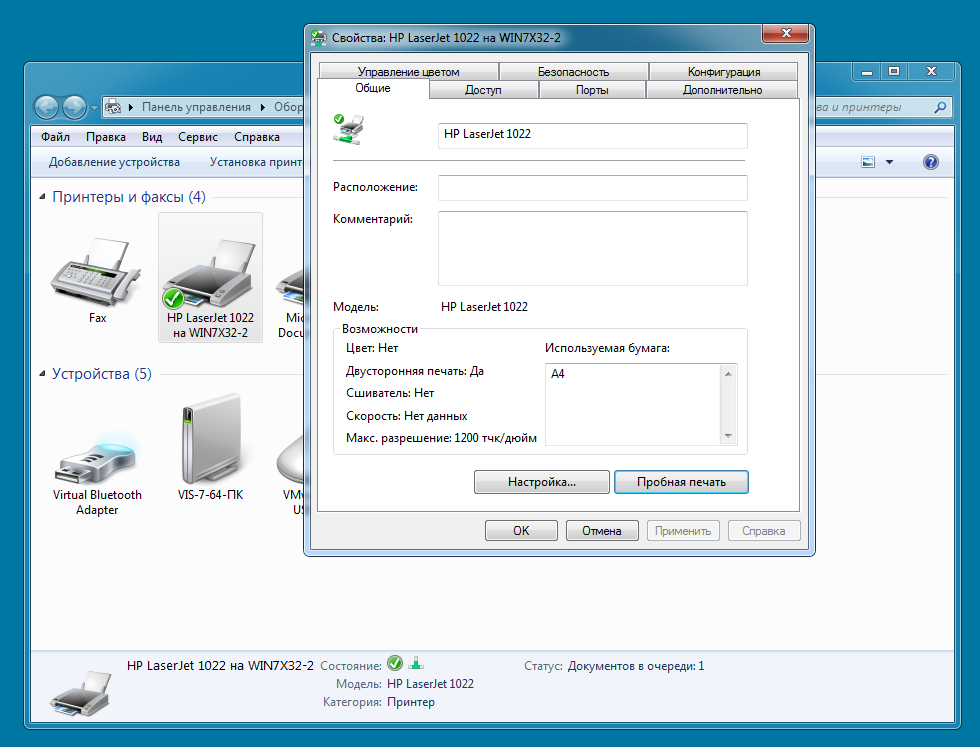Collapse the Принтеры и факсы group
The image size is (980, 747).
point(42,197)
